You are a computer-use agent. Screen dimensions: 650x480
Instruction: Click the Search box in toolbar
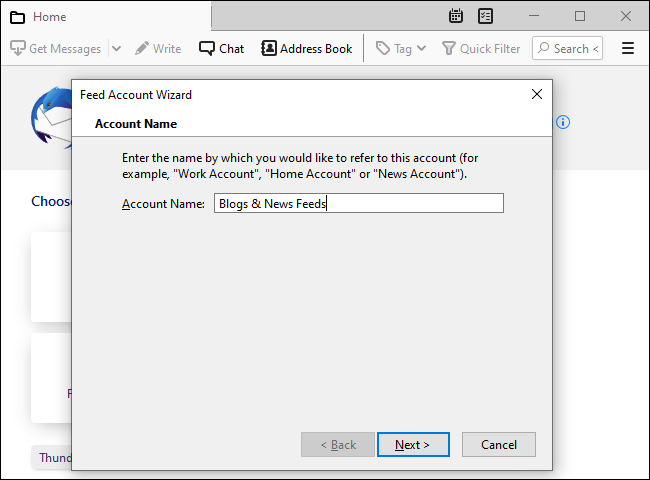[567, 48]
